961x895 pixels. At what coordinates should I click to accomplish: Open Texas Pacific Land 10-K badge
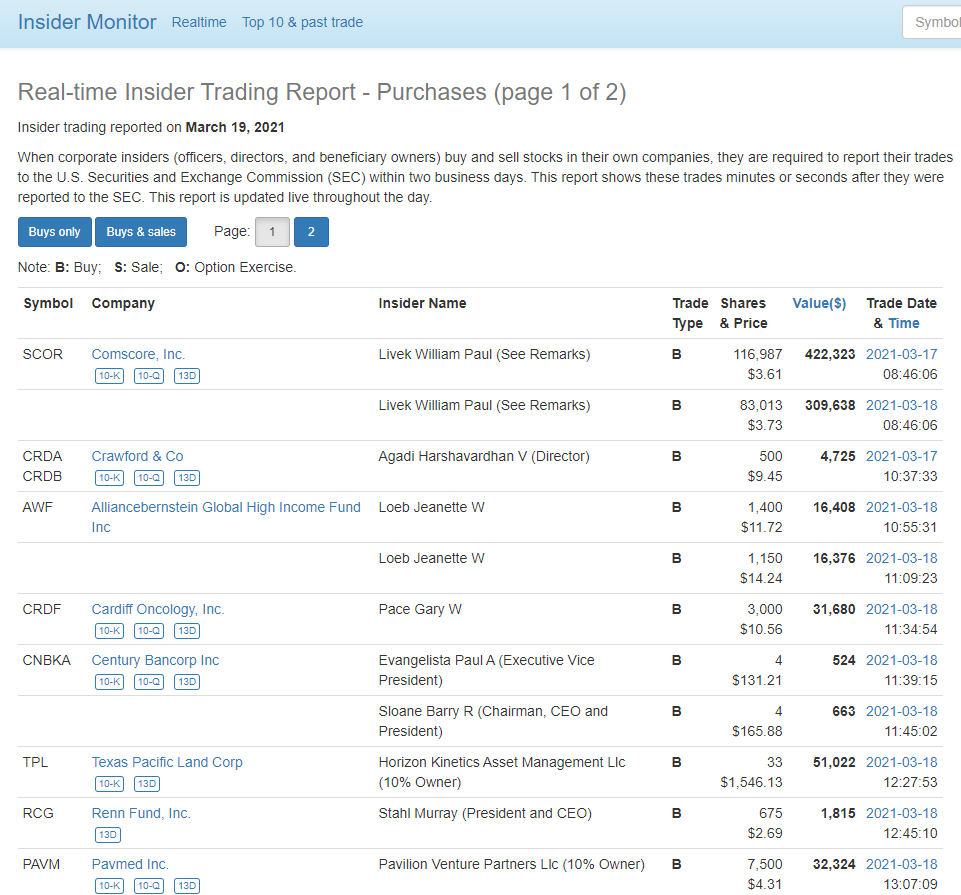pos(110,783)
